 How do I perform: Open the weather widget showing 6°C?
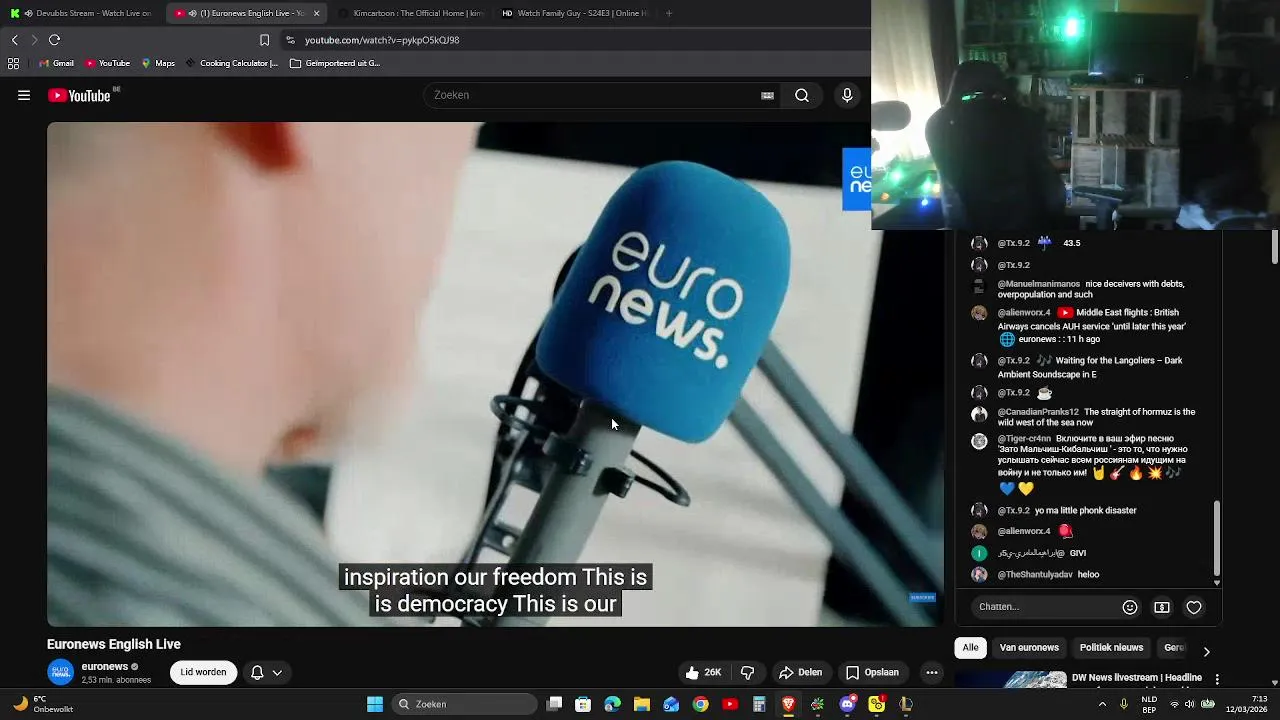pyautogui.click(x=44, y=704)
